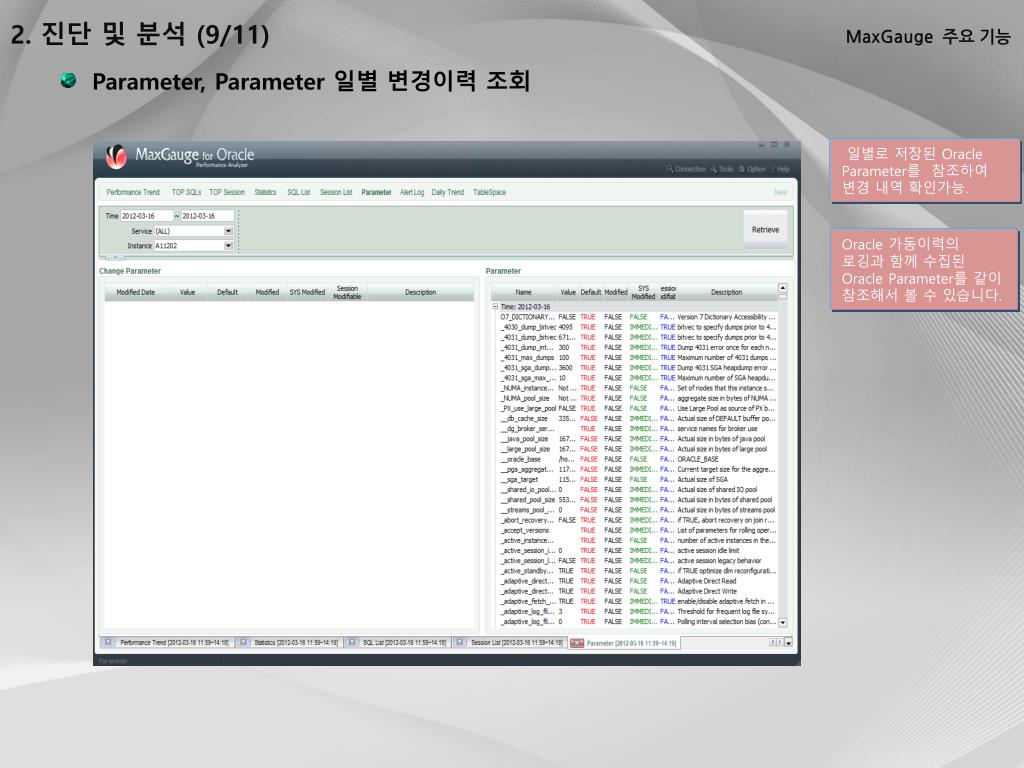Viewport: 1024px width, 768px height.
Task: Click description 'Actual size of SGA'
Action: tap(702, 479)
